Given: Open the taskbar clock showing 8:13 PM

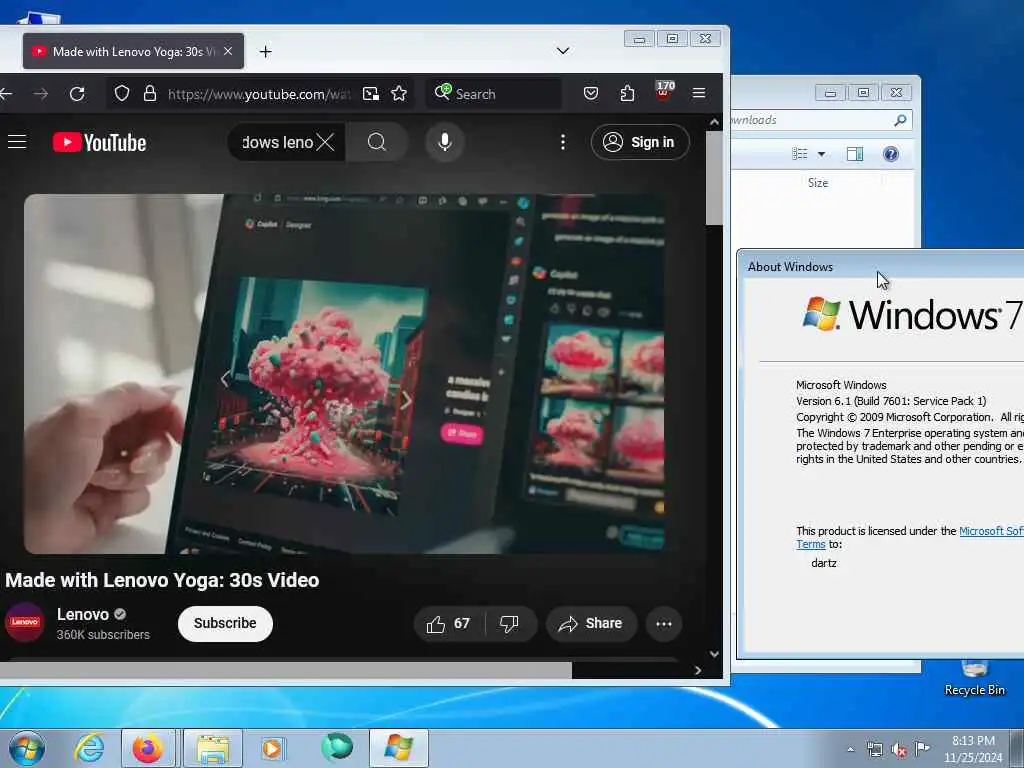Looking at the screenshot, I should coord(973,749).
